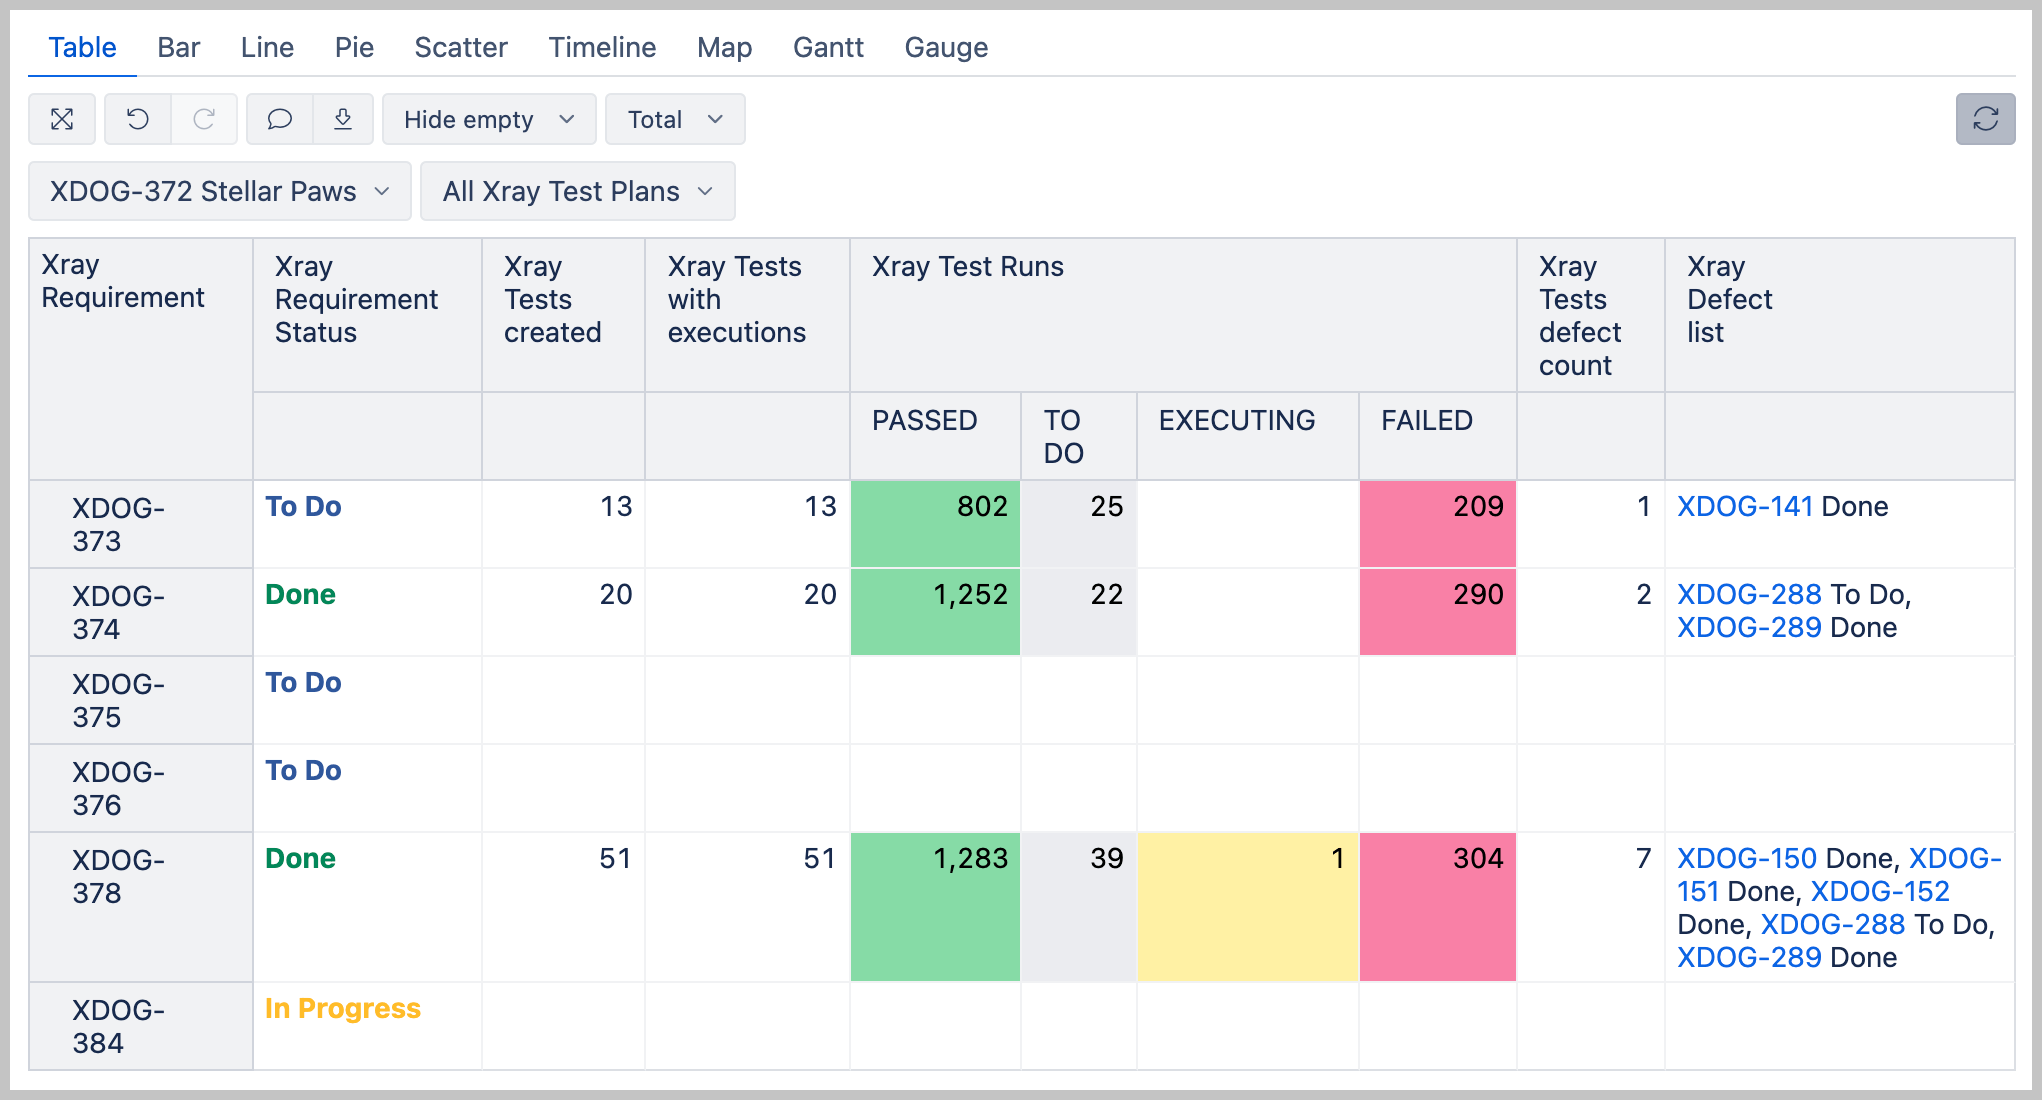2042x1100 pixels.
Task: Switch to the Bar chart tab
Action: click(x=178, y=47)
